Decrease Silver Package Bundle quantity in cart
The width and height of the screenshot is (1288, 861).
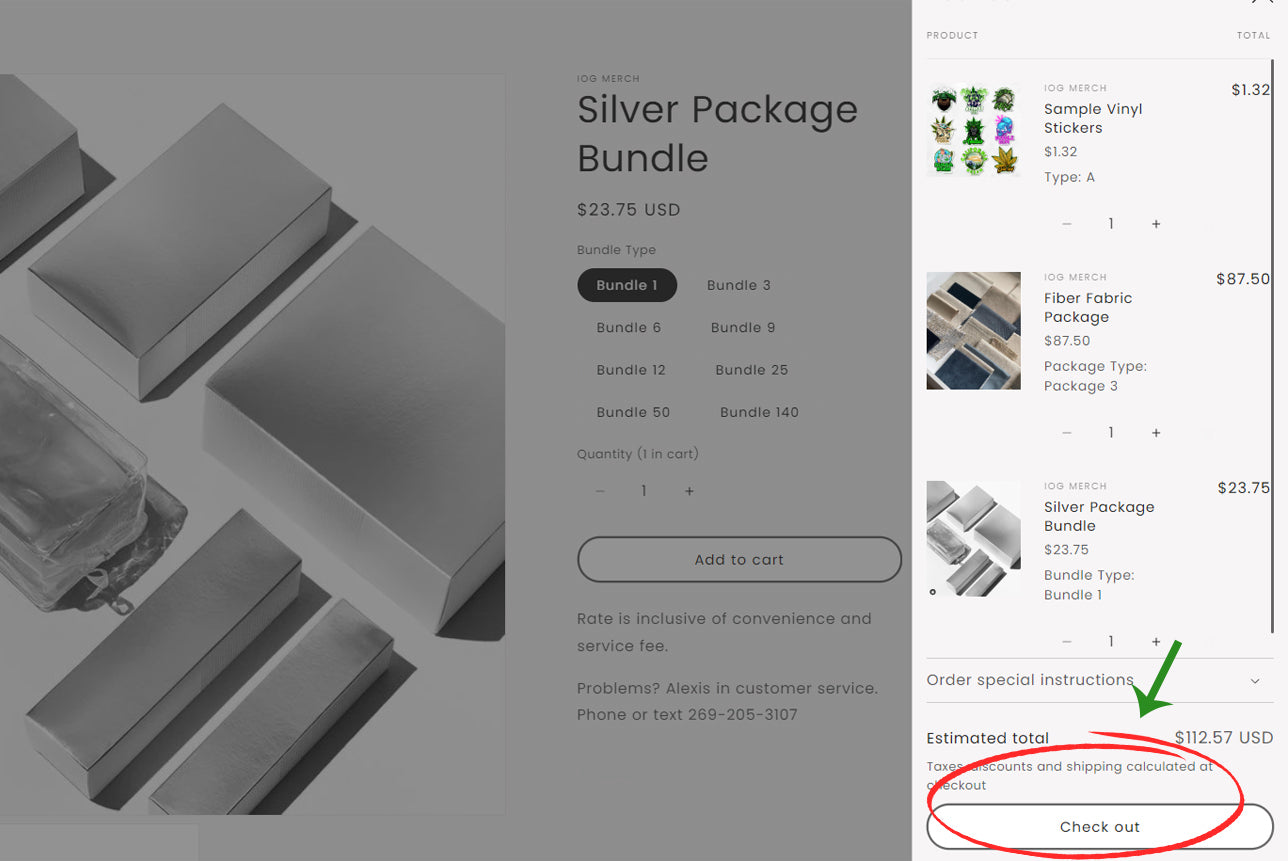point(1067,642)
